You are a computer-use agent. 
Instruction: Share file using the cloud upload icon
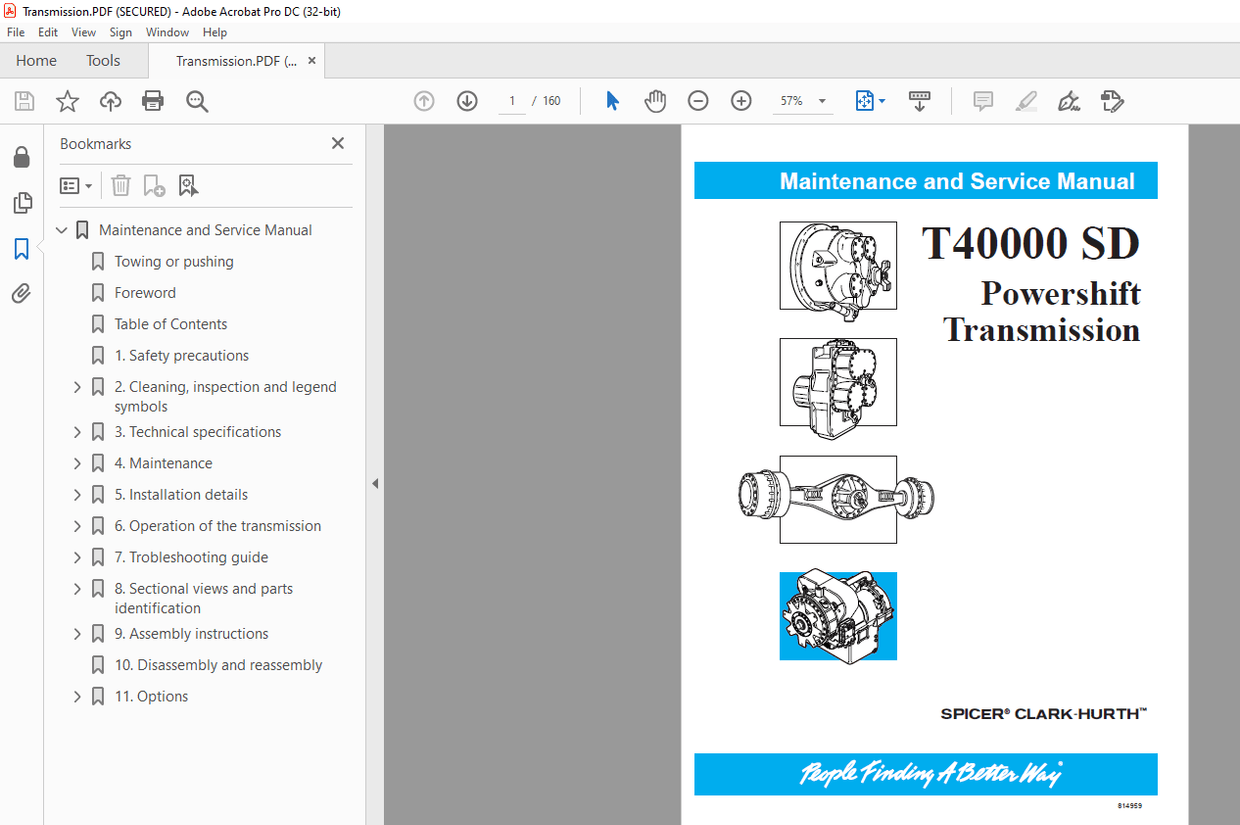coord(110,100)
